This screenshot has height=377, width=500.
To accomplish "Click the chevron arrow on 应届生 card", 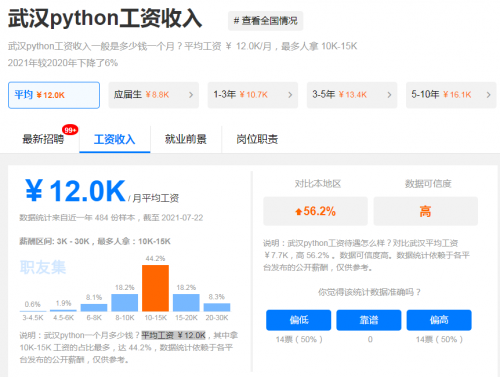I will click(191, 95).
